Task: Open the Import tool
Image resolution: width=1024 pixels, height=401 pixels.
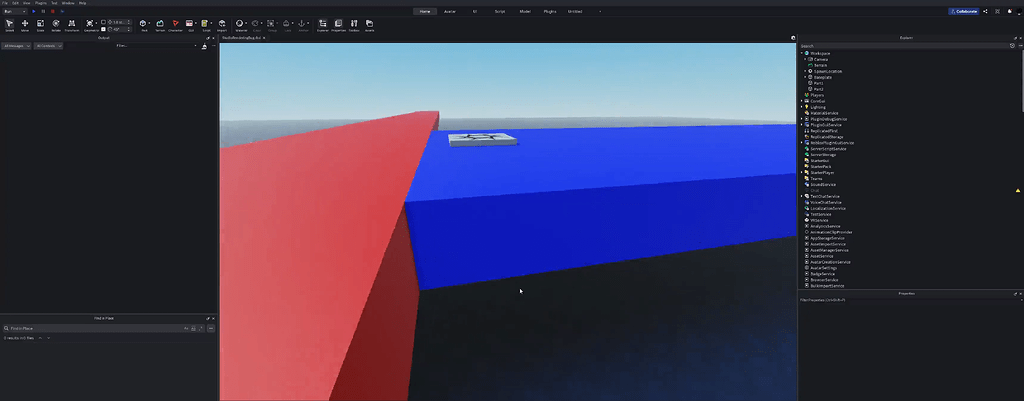Action: click(x=222, y=25)
